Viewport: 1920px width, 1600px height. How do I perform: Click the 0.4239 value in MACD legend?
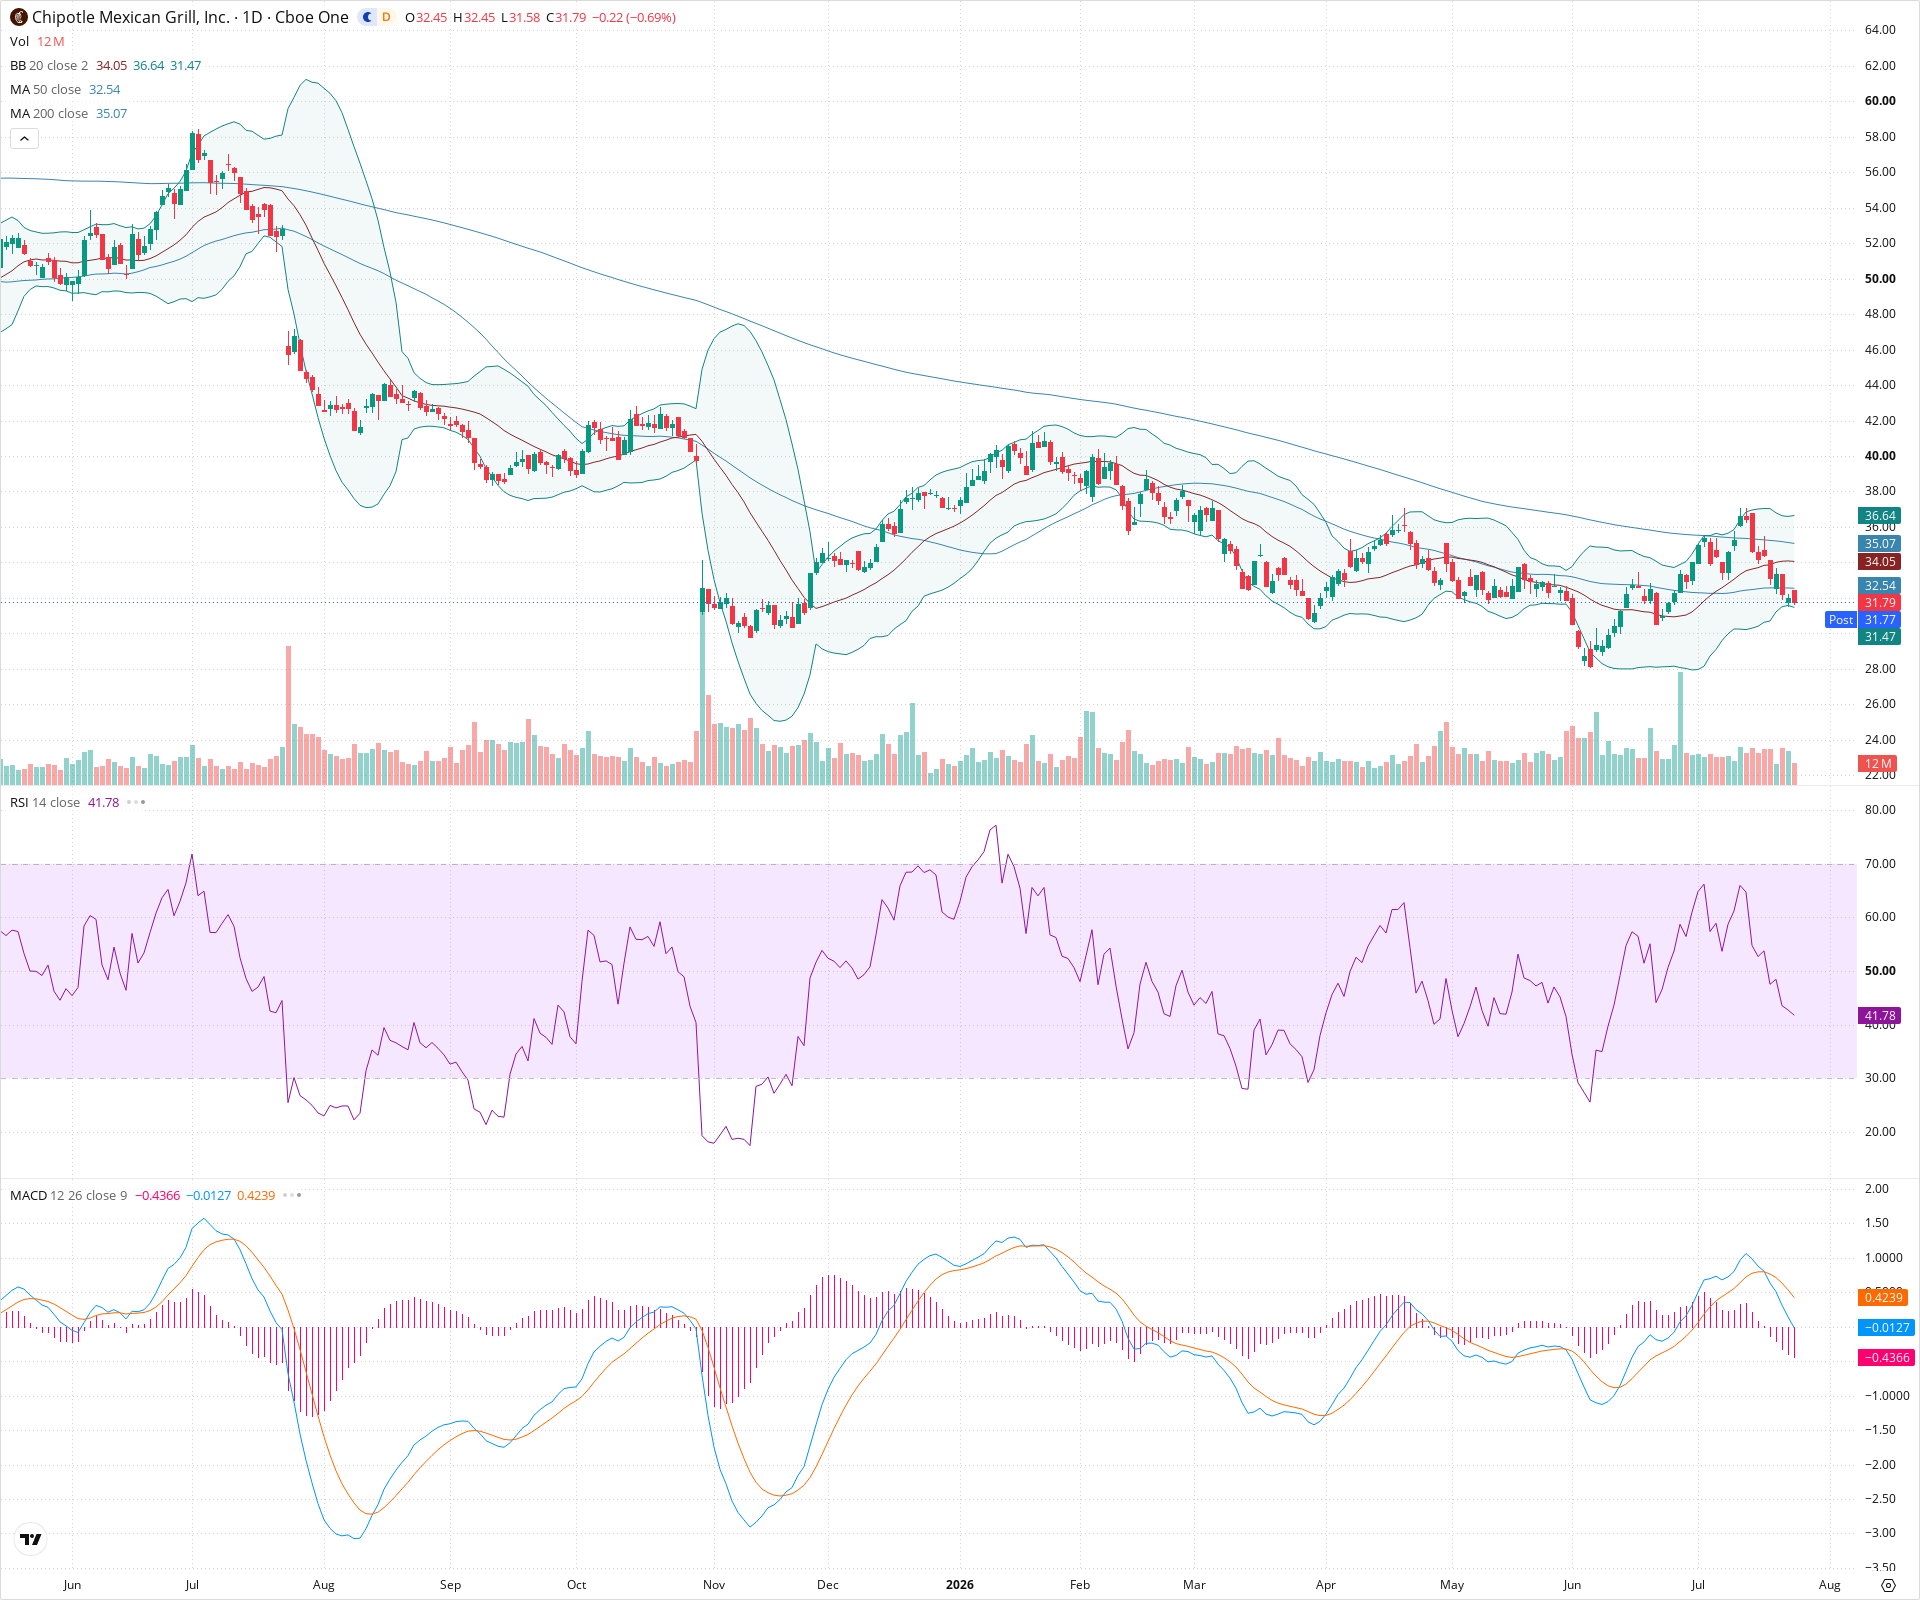coord(256,1195)
